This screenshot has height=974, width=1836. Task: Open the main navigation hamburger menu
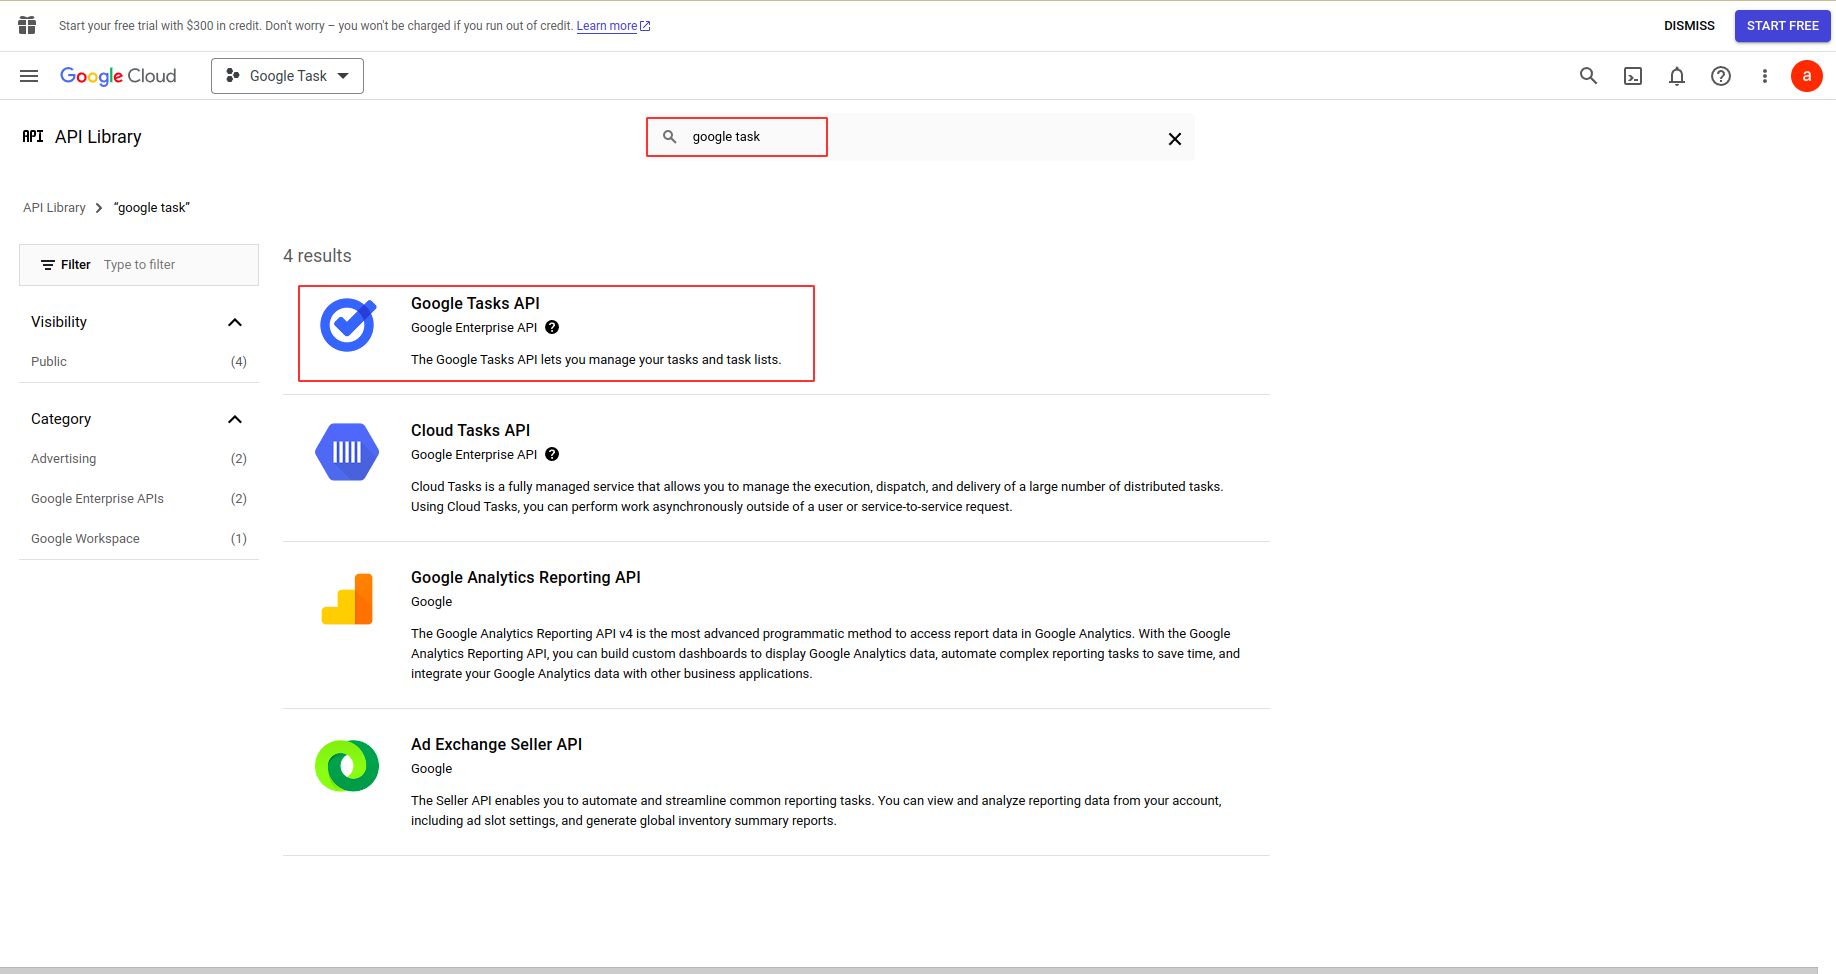(29, 76)
